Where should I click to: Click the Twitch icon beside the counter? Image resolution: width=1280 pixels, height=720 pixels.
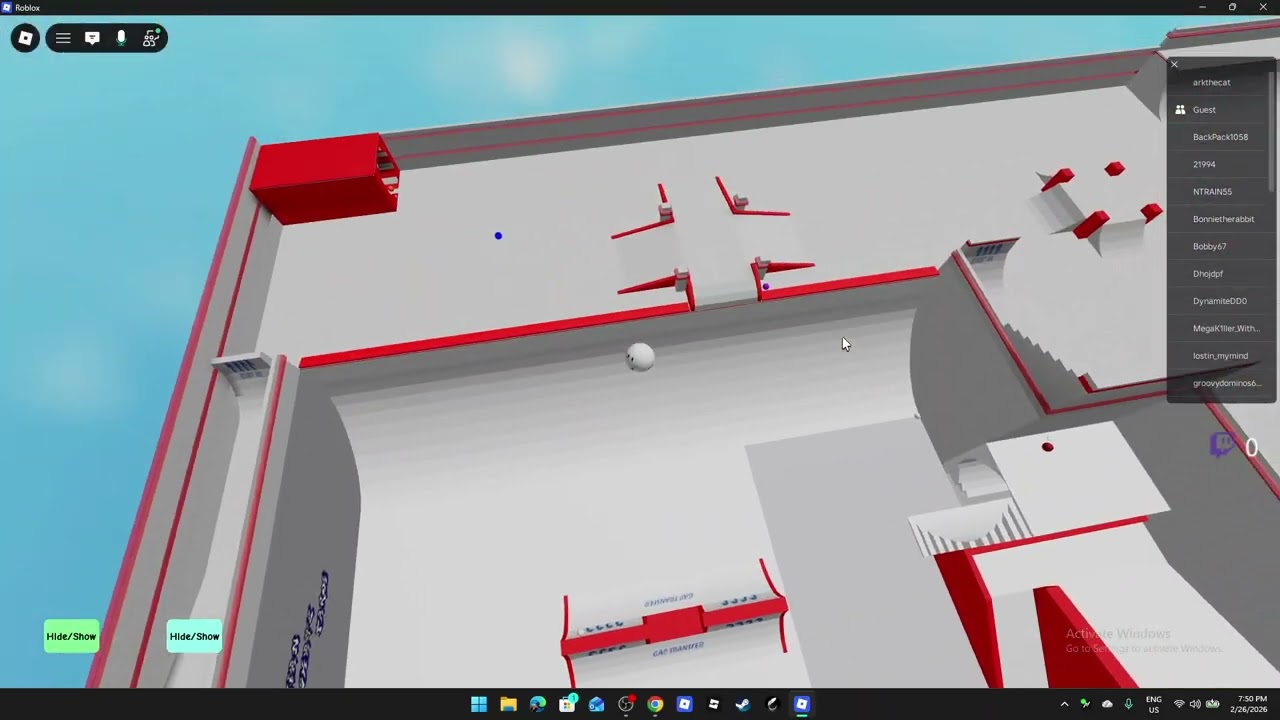[1222, 445]
